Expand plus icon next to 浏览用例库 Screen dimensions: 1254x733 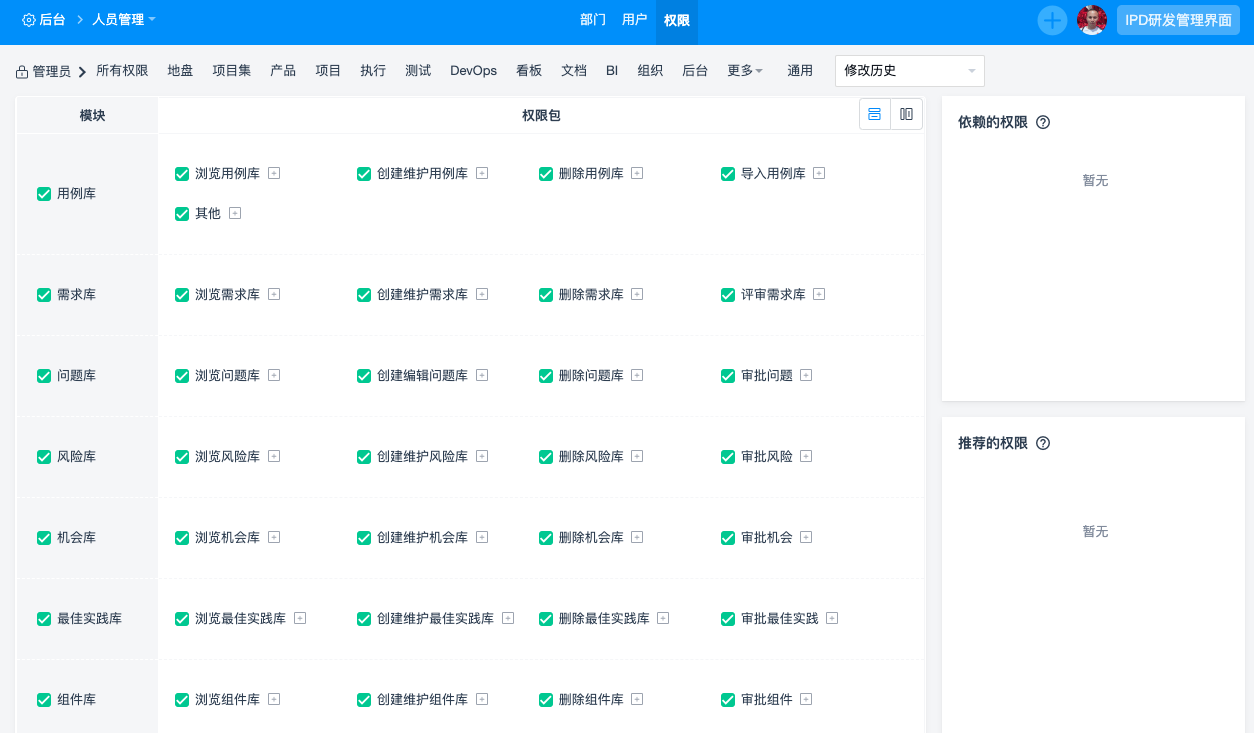(x=274, y=173)
